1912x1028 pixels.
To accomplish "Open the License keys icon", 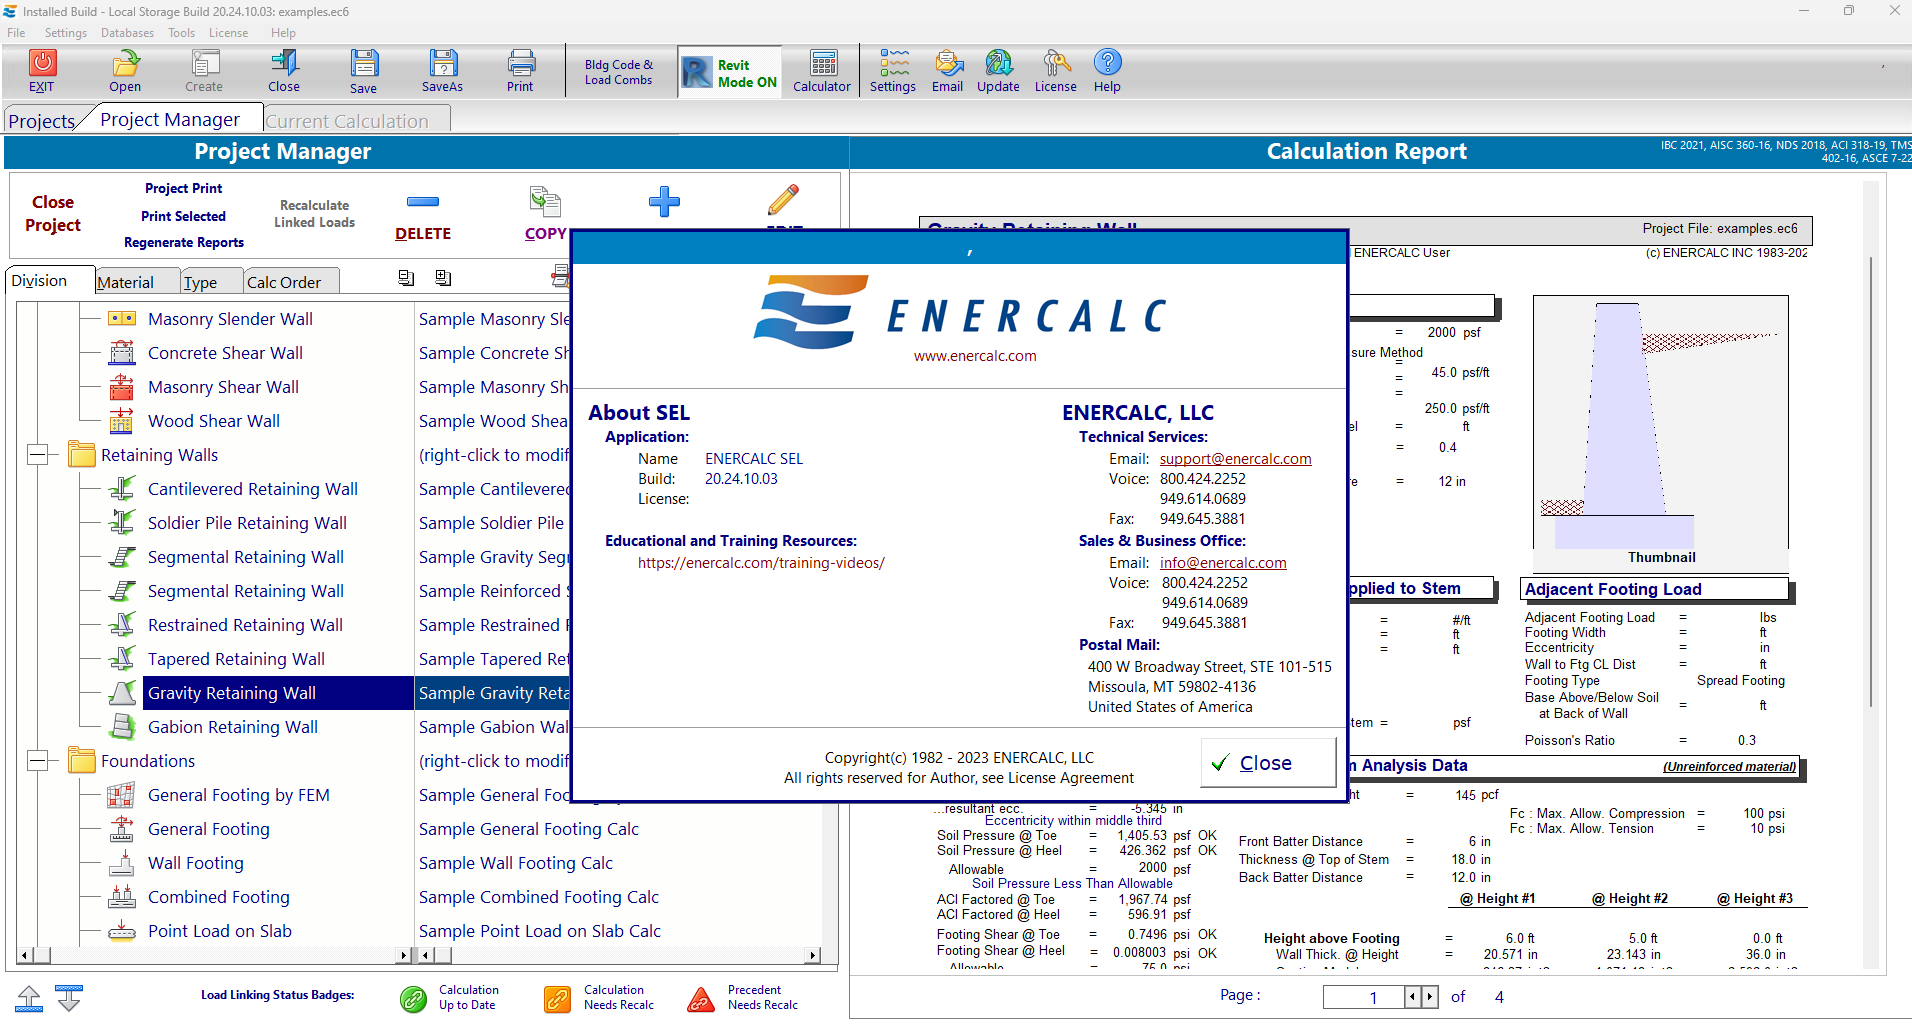I will [x=1055, y=64].
